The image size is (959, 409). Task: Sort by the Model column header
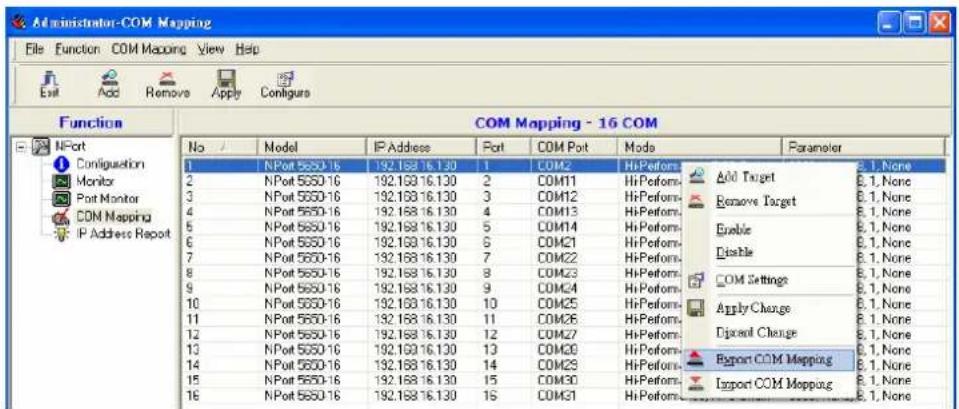[x=312, y=147]
